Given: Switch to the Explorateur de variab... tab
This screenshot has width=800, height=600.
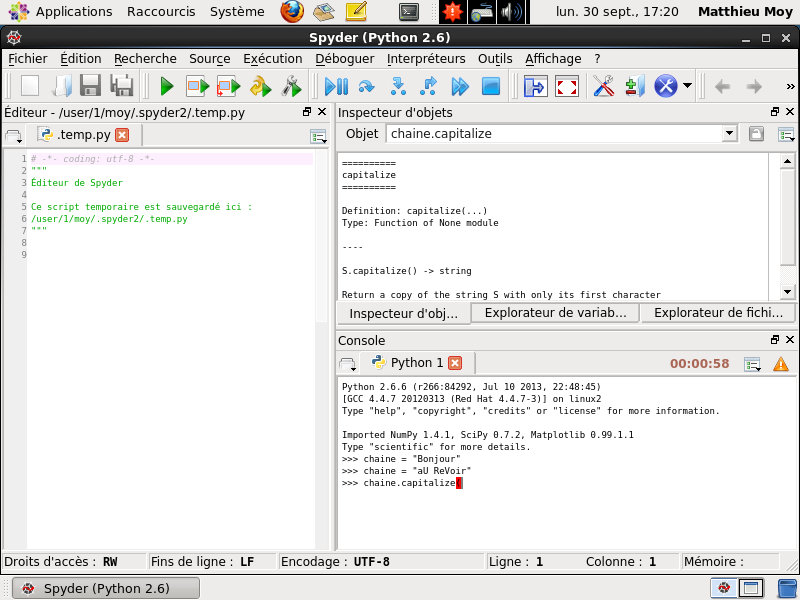Looking at the screenshot, I should pos(555,313).
